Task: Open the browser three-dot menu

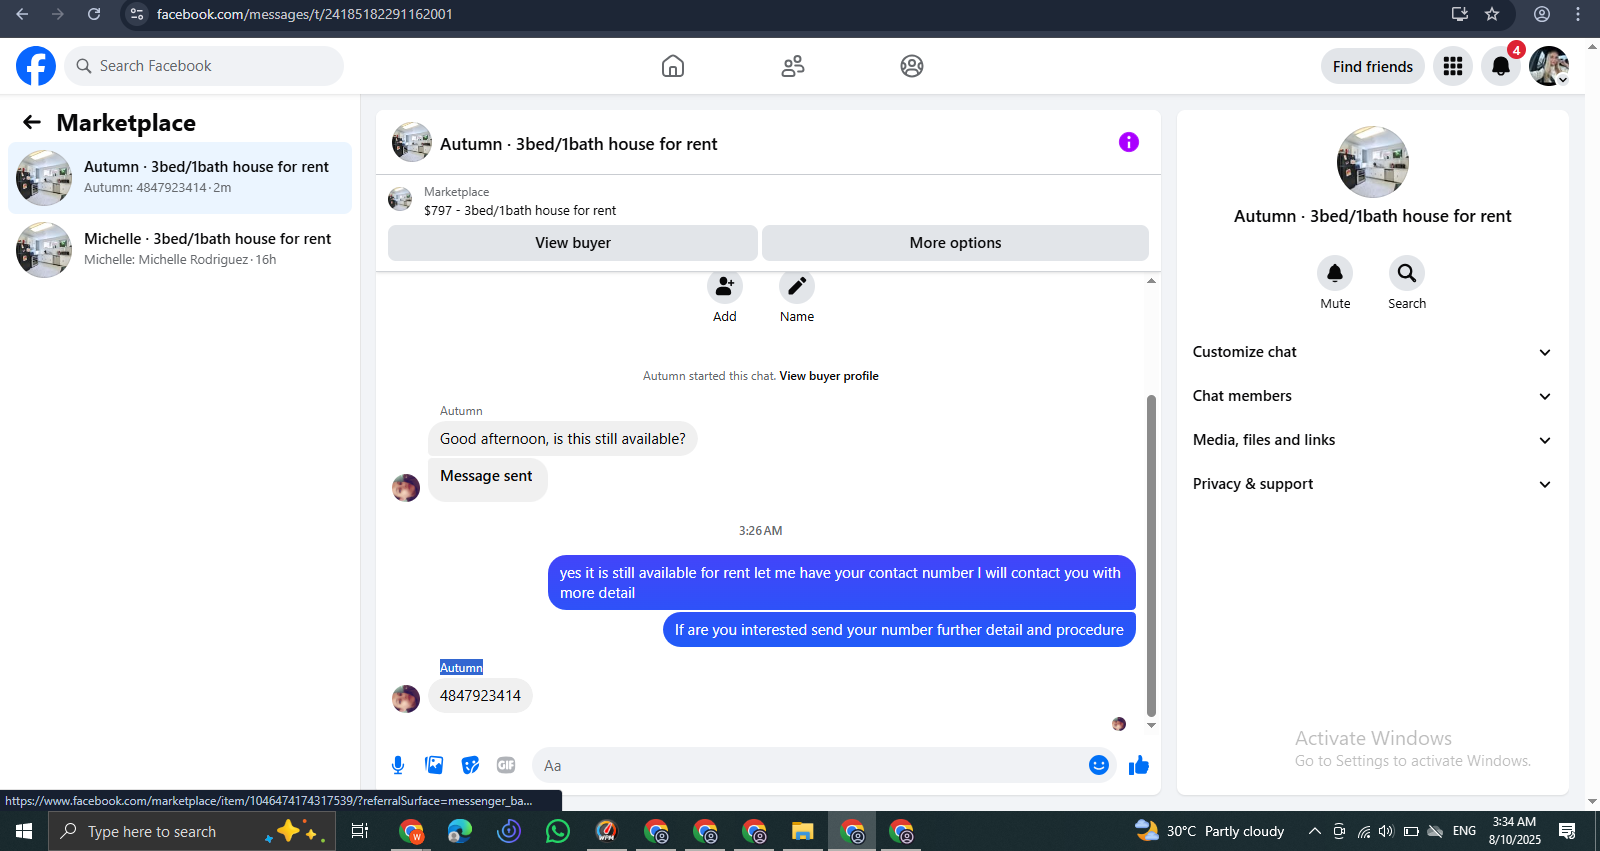Action: tap(1578, 14)
